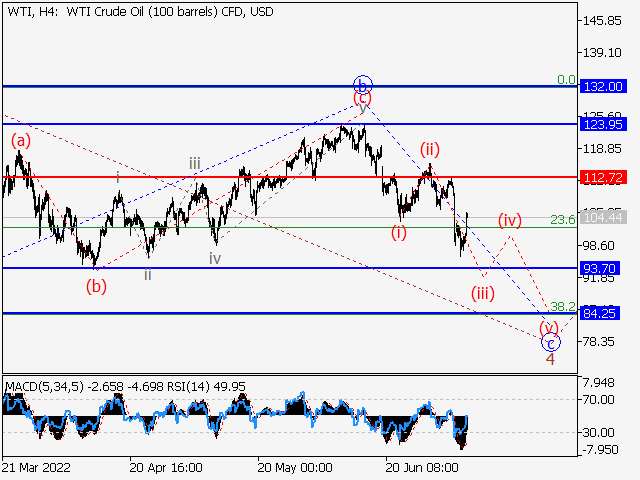The width and height of the screenshot is (640, 480).
Task: Click the chart title 'WTI, H4: WTI Crude Oil'
Action: 76,12
